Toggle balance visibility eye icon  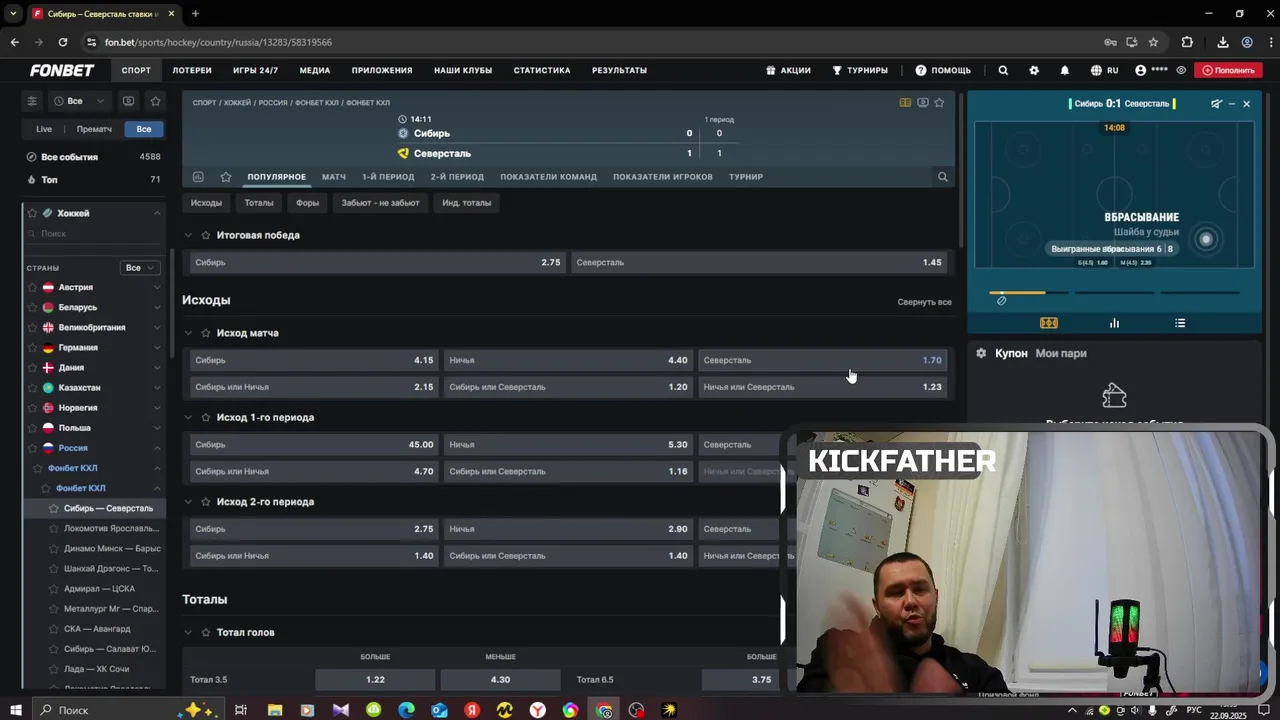(x=1181, y=70)
